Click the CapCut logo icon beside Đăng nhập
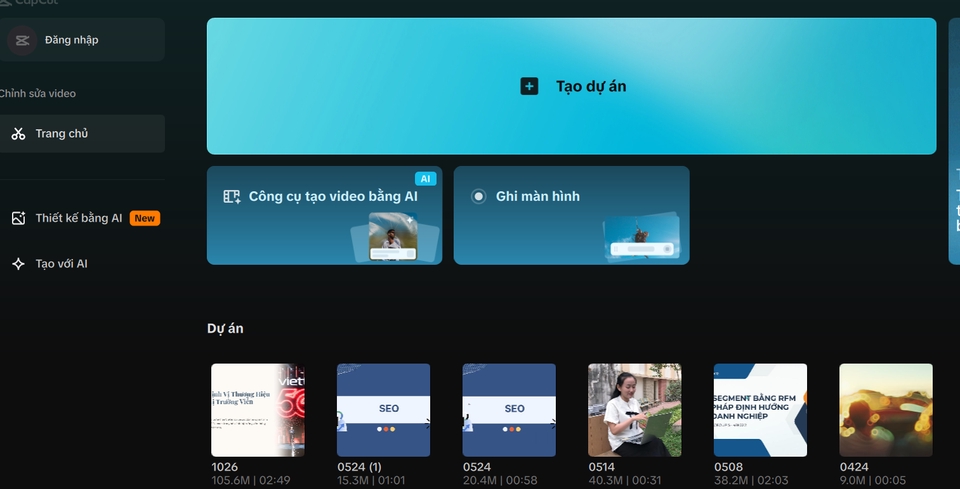960x489 pixels. point(20,40)
